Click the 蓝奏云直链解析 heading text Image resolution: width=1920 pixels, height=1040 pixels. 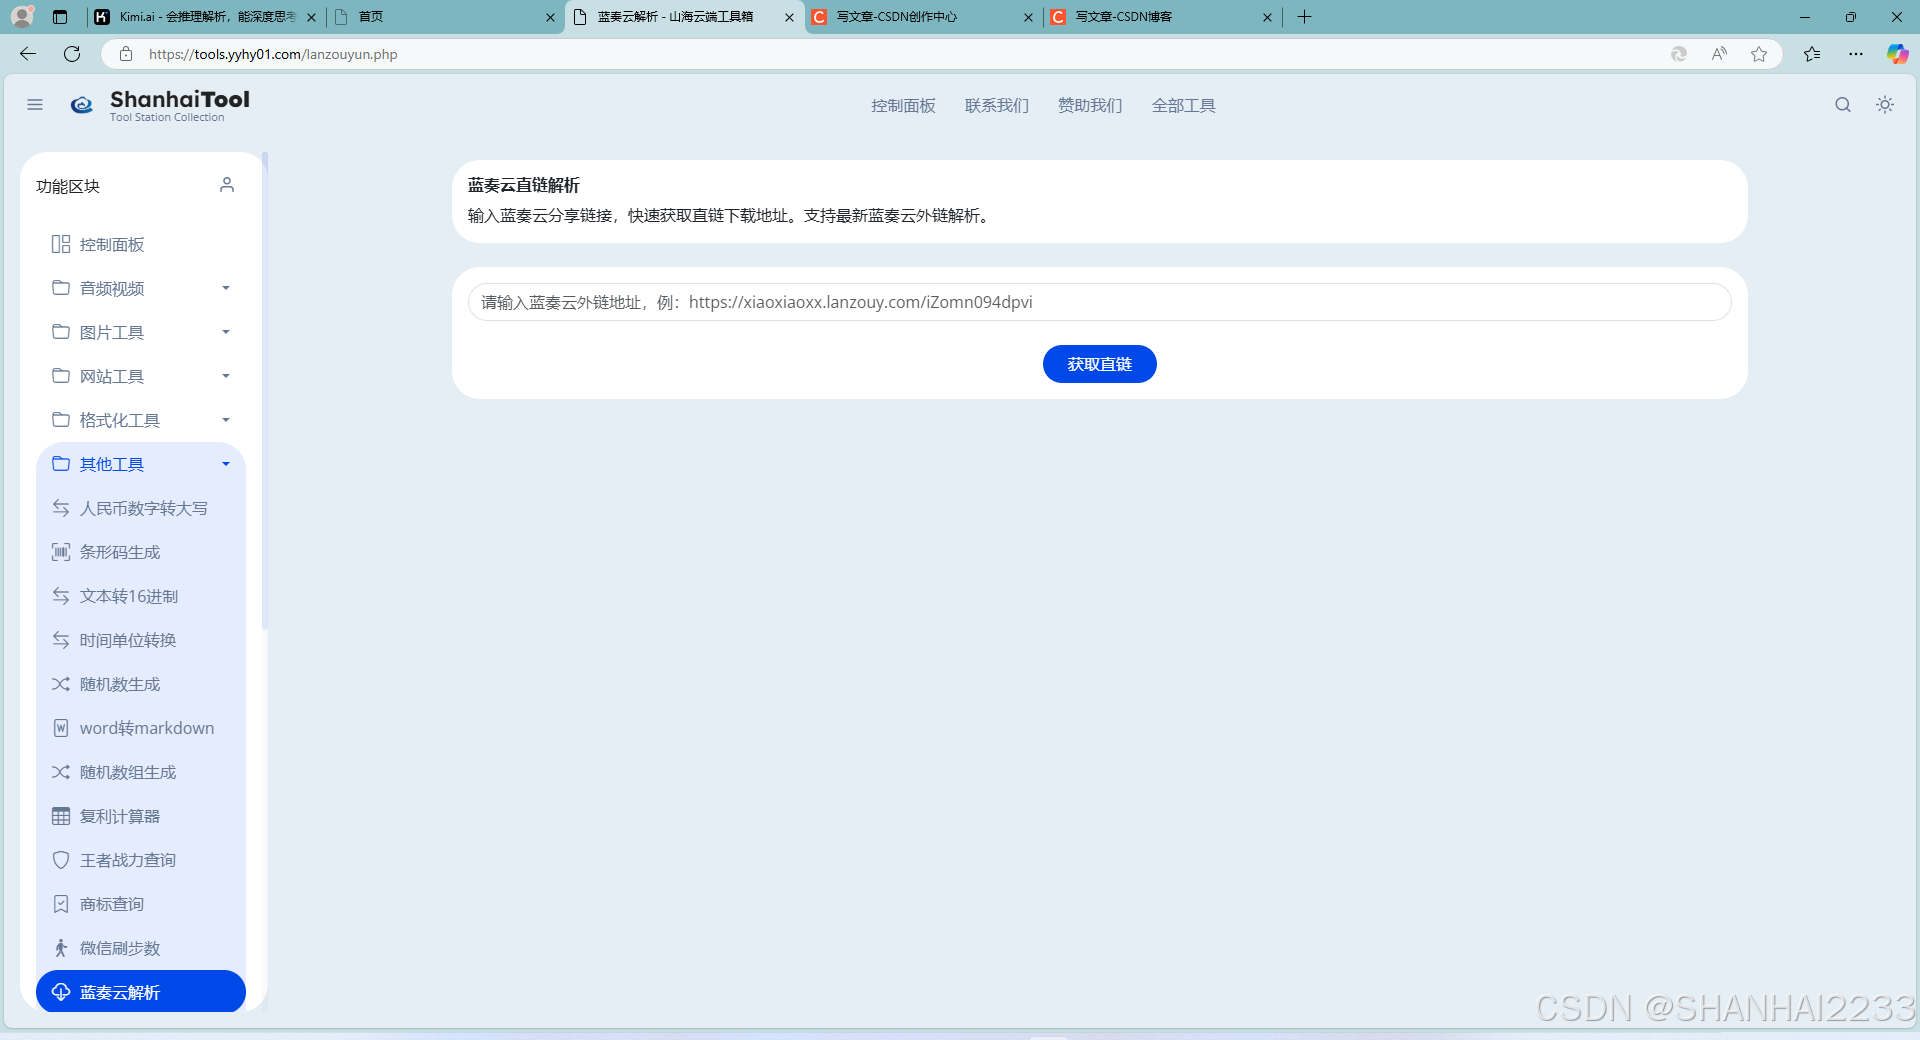click(524, 185)
